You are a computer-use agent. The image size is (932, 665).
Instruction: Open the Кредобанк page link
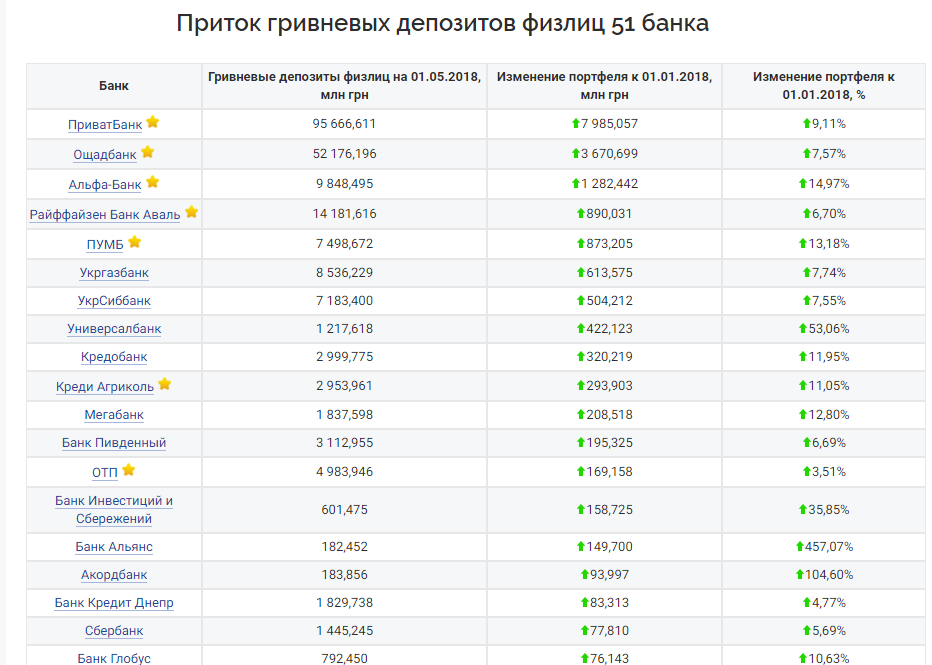pyautogui.click(x=114, y=357)
